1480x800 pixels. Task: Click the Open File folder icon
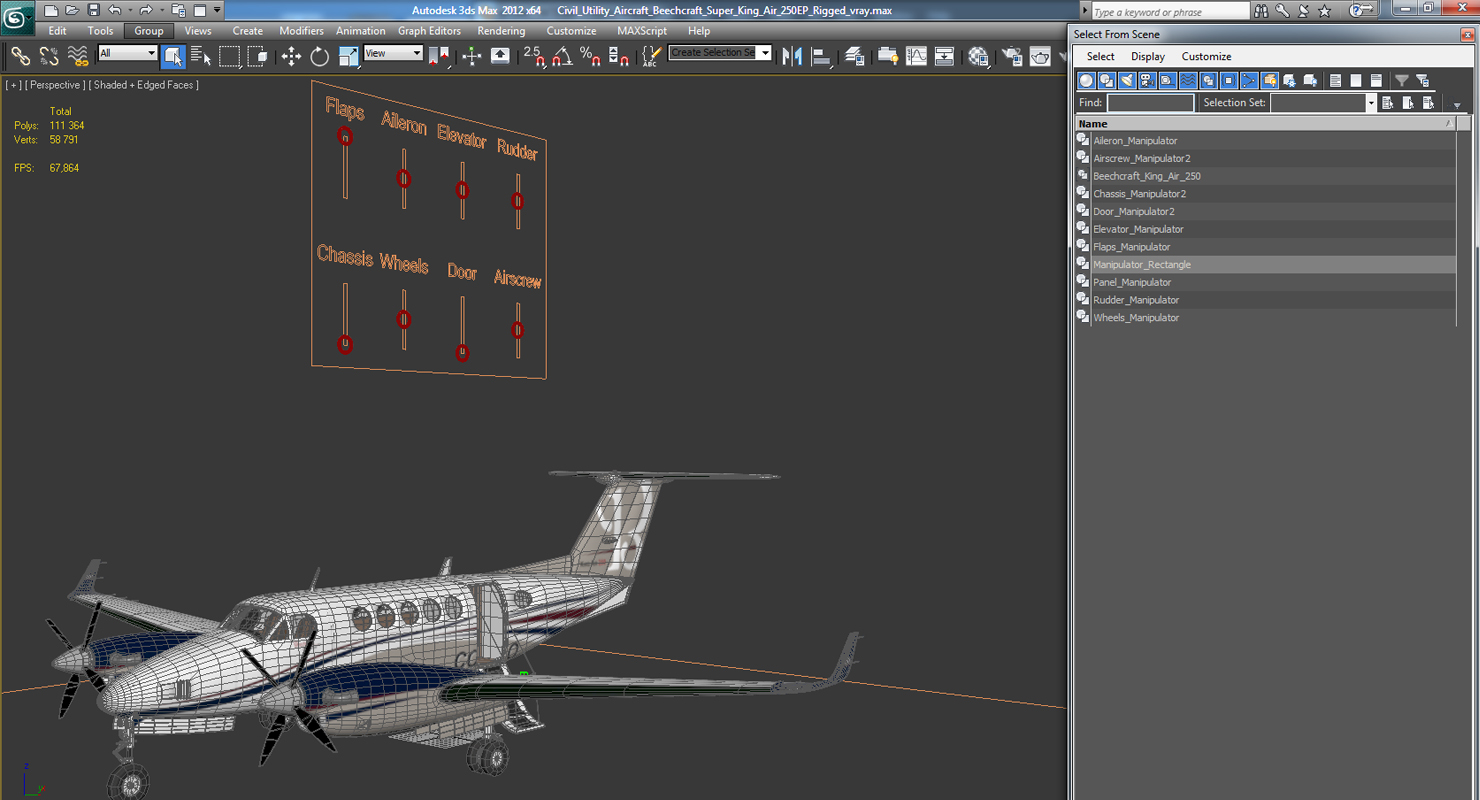[72, 10]
